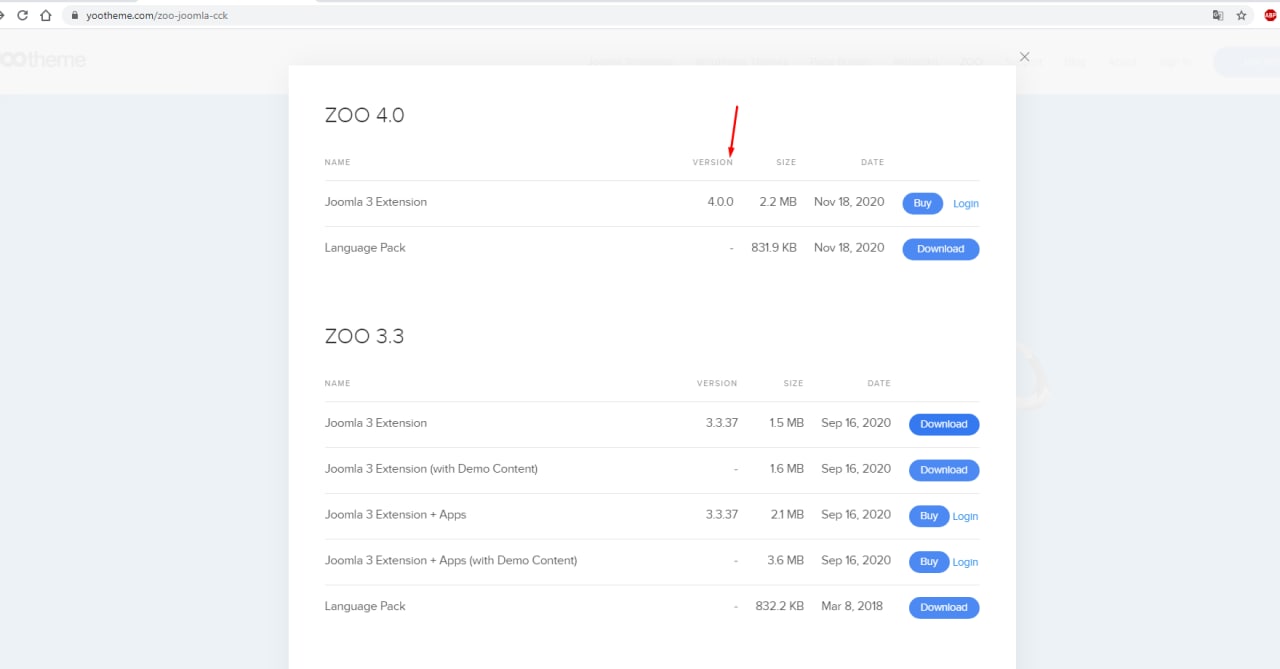Select Nov 18, 2020 in the 2.2 MB row
Image resolution: width=1280 pixels, height=669 pixels.
(849, 202)
